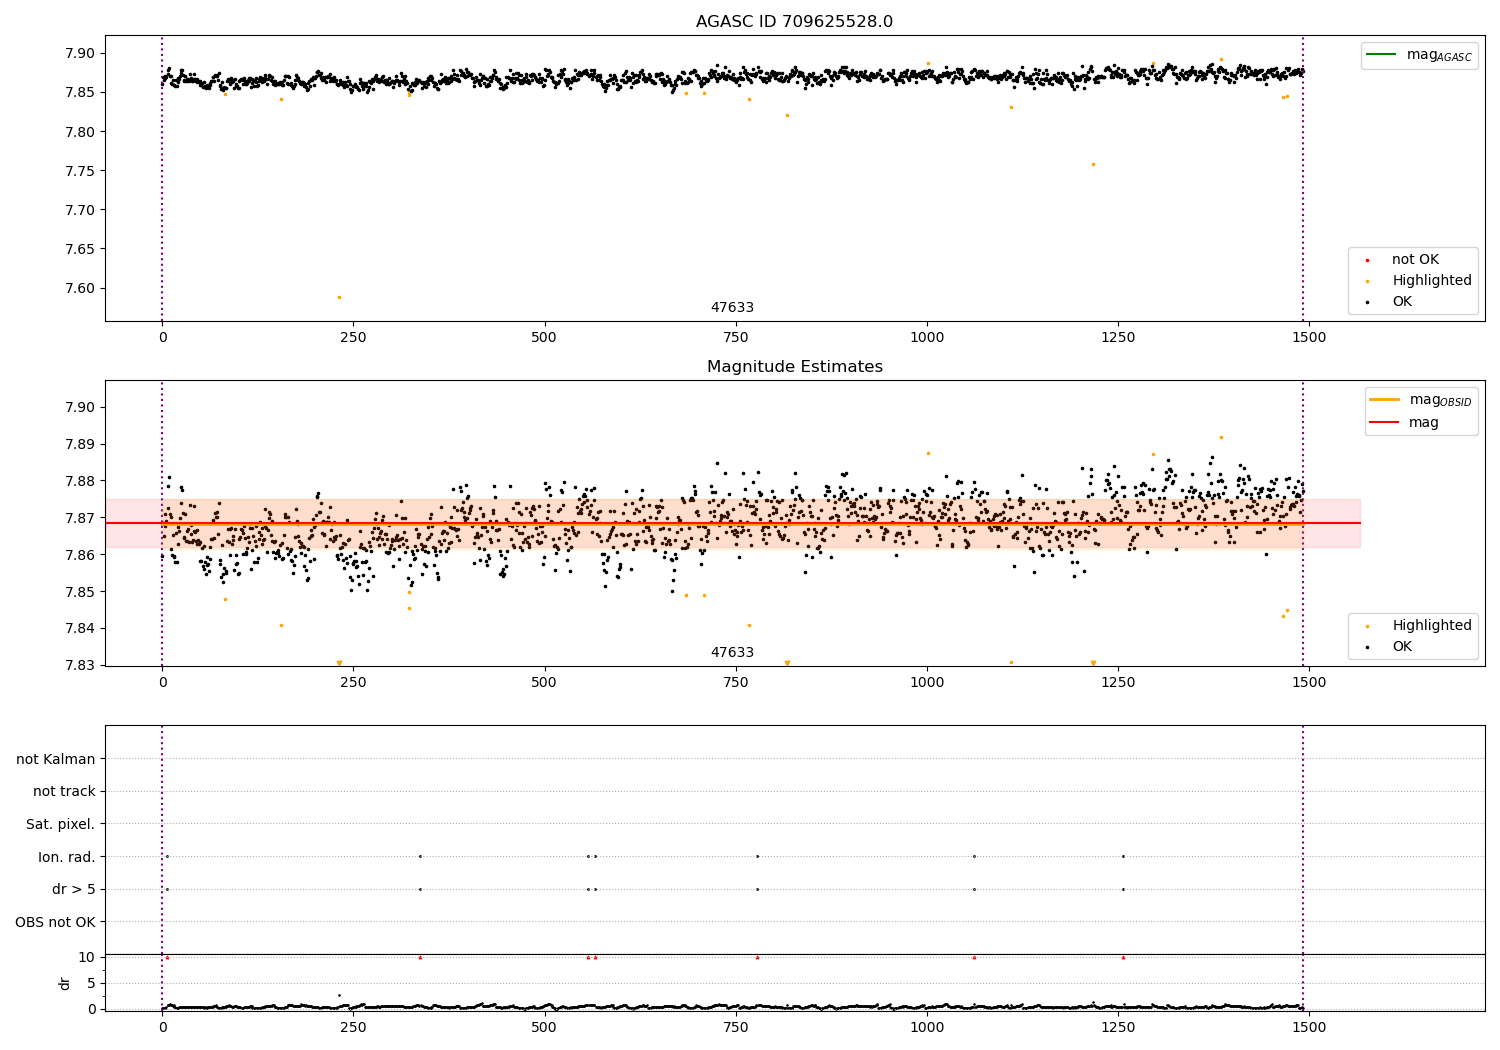Screen dimensions: 1500x1050
Task: Click the 750 x-tick under the top plot
Action: (x=736, y=338)
